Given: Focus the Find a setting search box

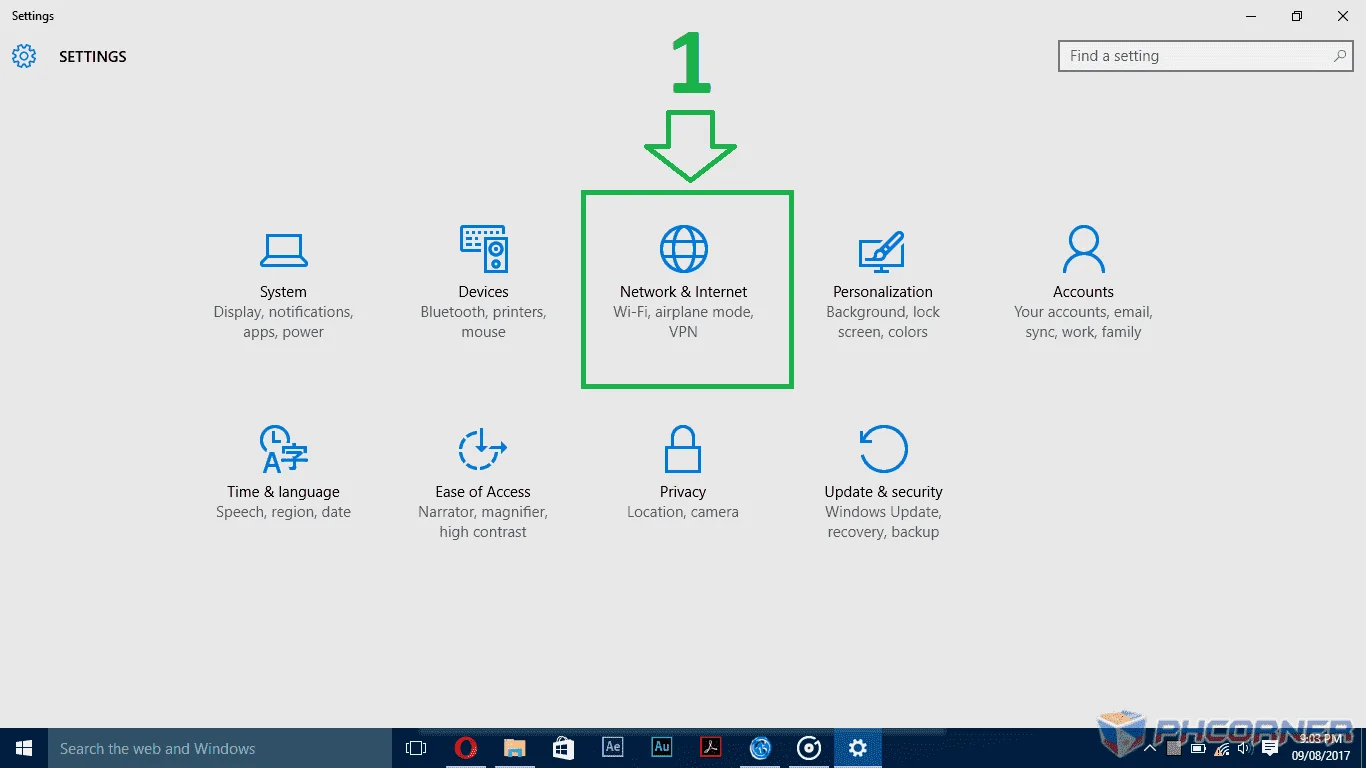Looking at the screenshot, I should point(1206,56).
